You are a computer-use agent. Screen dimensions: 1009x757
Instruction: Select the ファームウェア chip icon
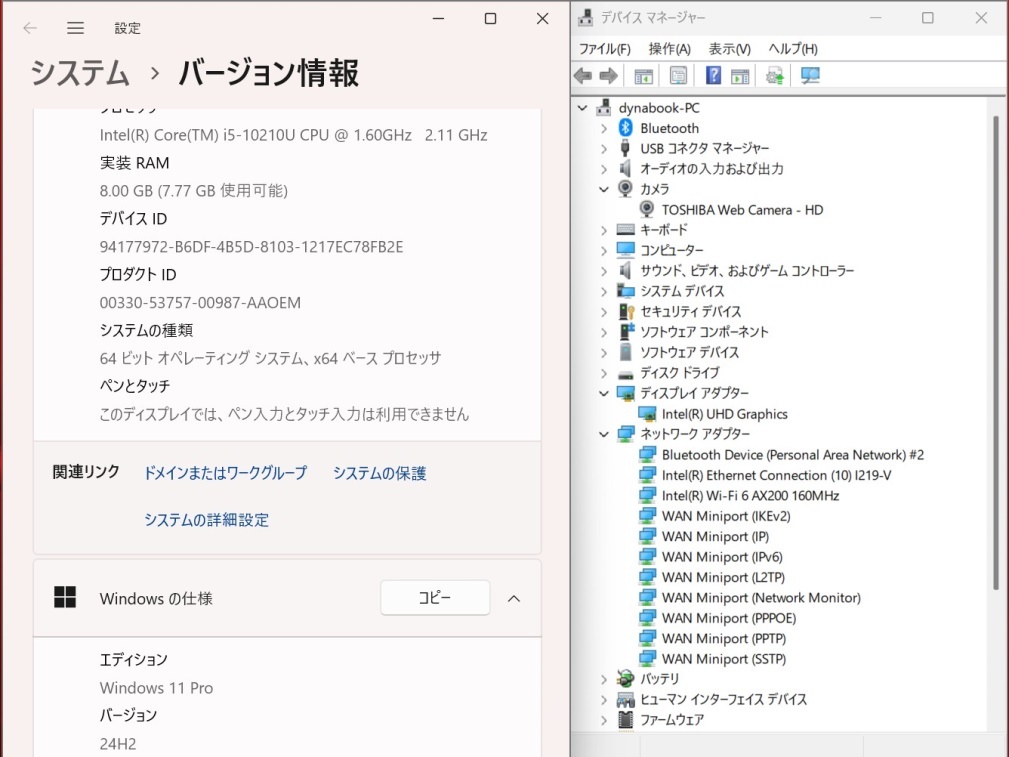pos(625,720)
